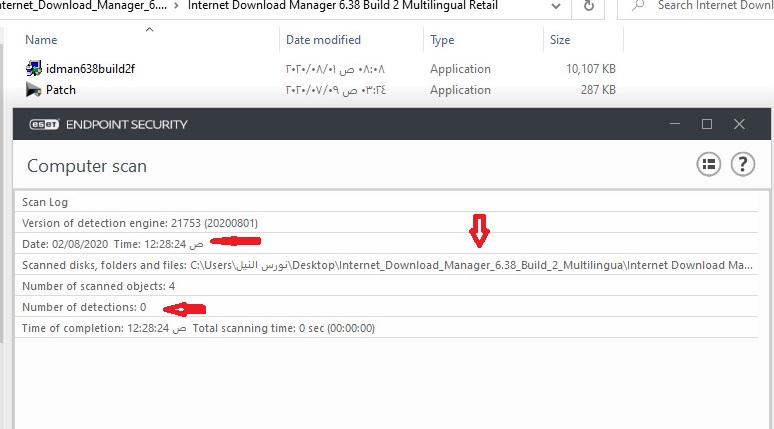This screenshot has width=774, height=429.
Task: Select the Patch application file icon
Action: click(x=34, y=90)
